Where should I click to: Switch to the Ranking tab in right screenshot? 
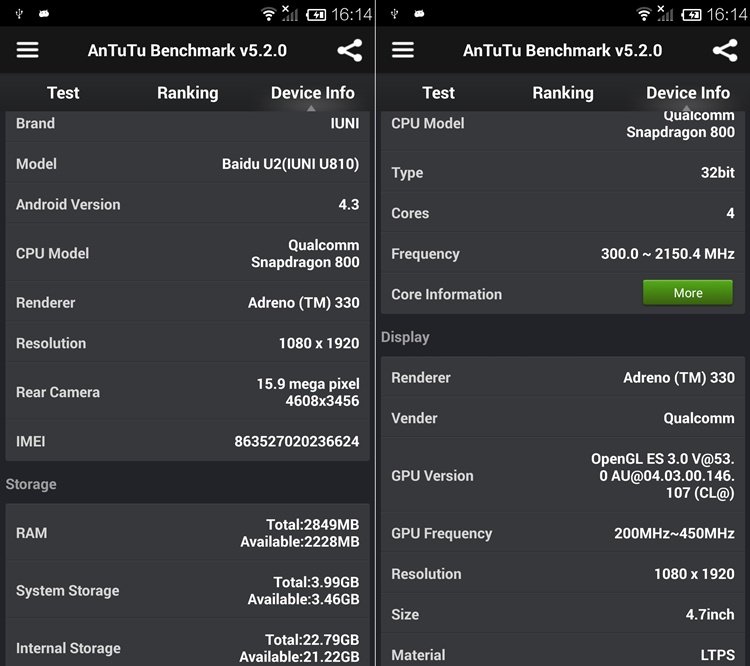(563, 93)
